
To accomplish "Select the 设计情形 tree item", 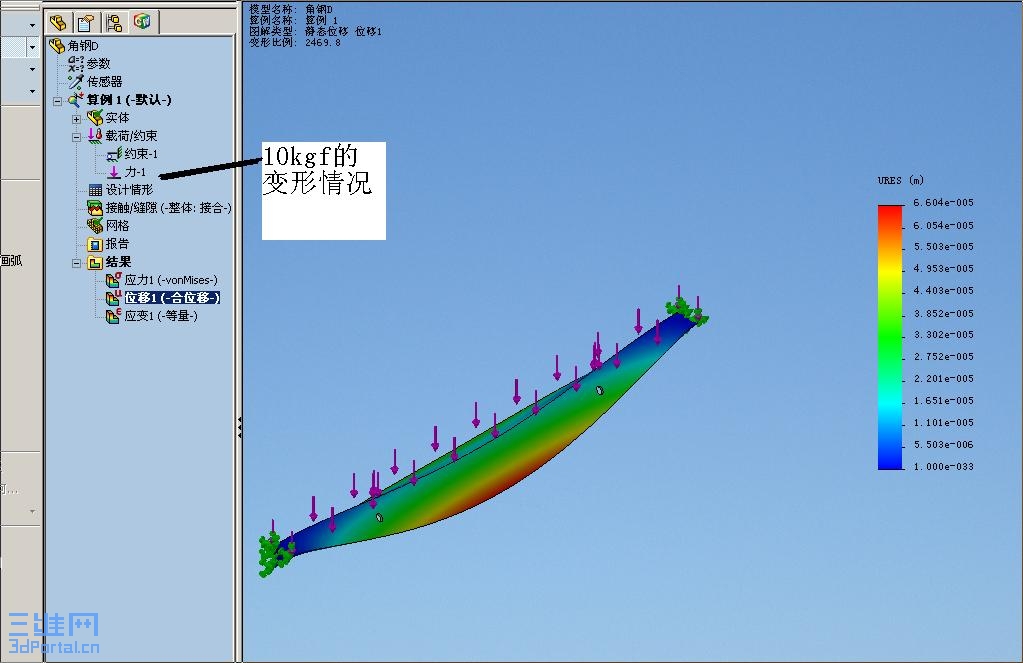I will coord(129,190).
